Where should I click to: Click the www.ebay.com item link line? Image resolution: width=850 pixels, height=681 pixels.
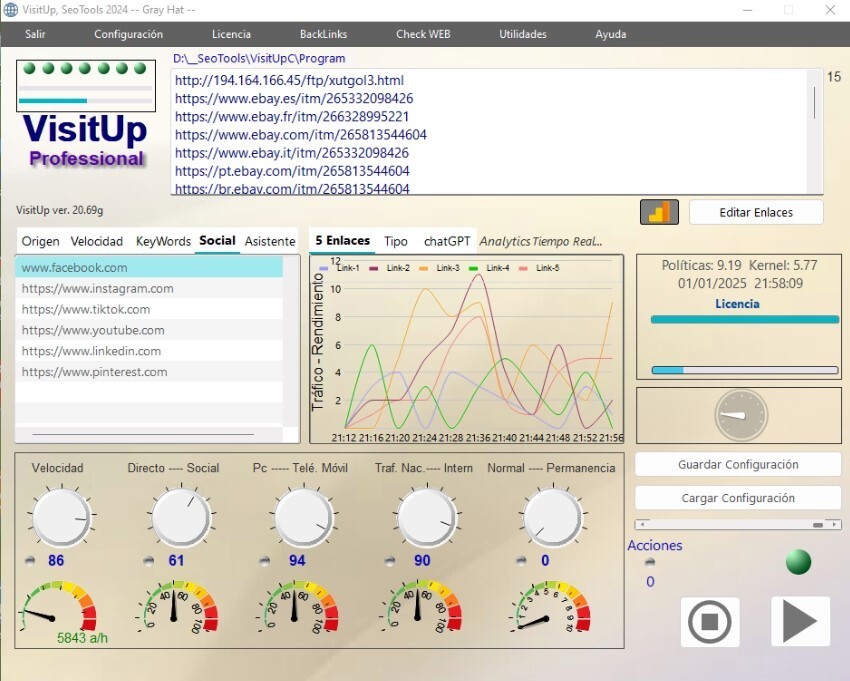pos(300,134)
